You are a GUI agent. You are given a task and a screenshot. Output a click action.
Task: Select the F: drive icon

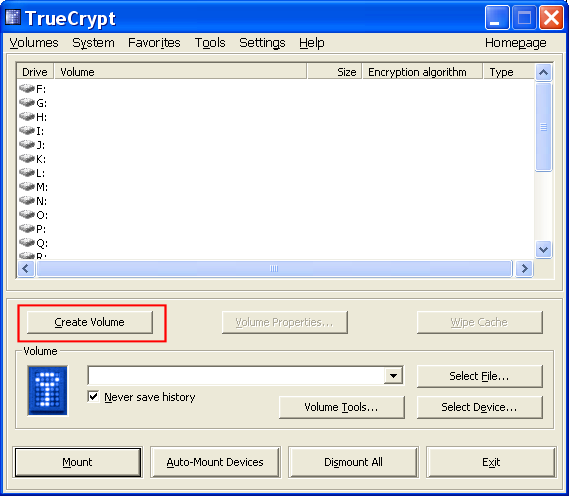(x=27, y=88)
